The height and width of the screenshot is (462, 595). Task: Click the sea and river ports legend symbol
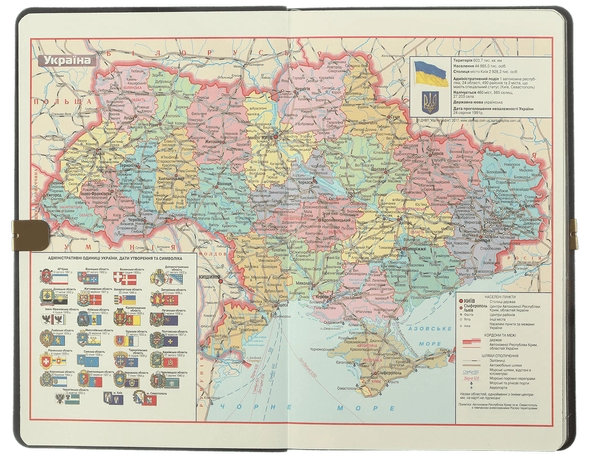coord(471,383)
